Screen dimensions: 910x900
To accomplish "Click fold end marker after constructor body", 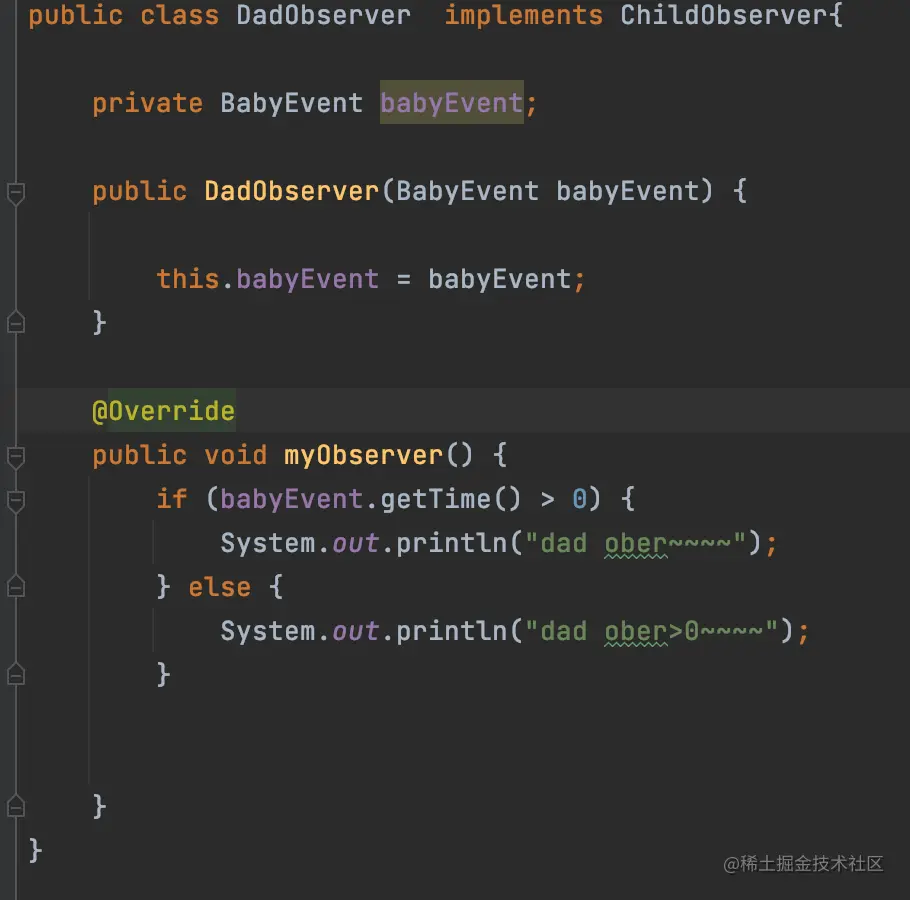I will coord(16,321).
